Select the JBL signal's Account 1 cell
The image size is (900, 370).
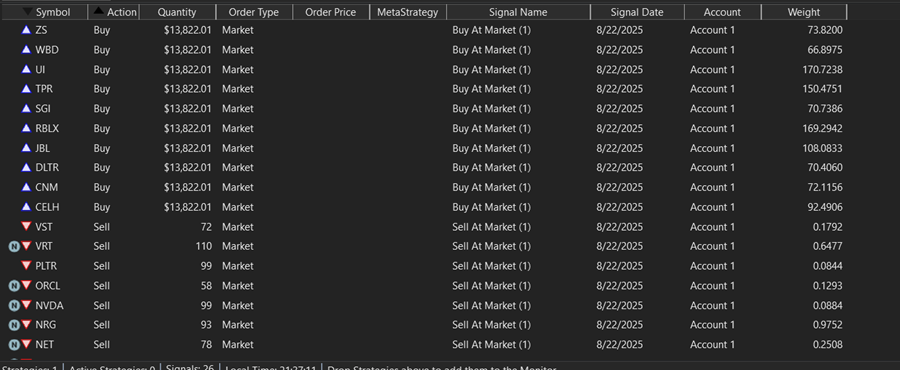[x=712, y=148]
